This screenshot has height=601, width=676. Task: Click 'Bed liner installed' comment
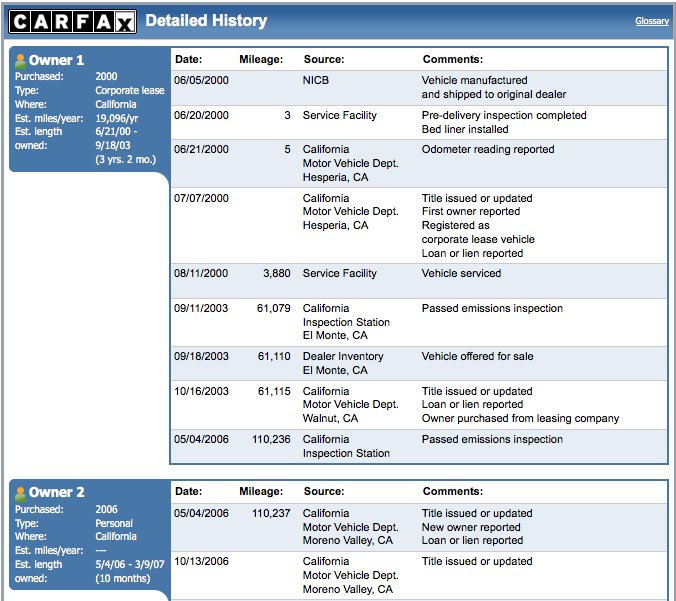tap(465, 129)
